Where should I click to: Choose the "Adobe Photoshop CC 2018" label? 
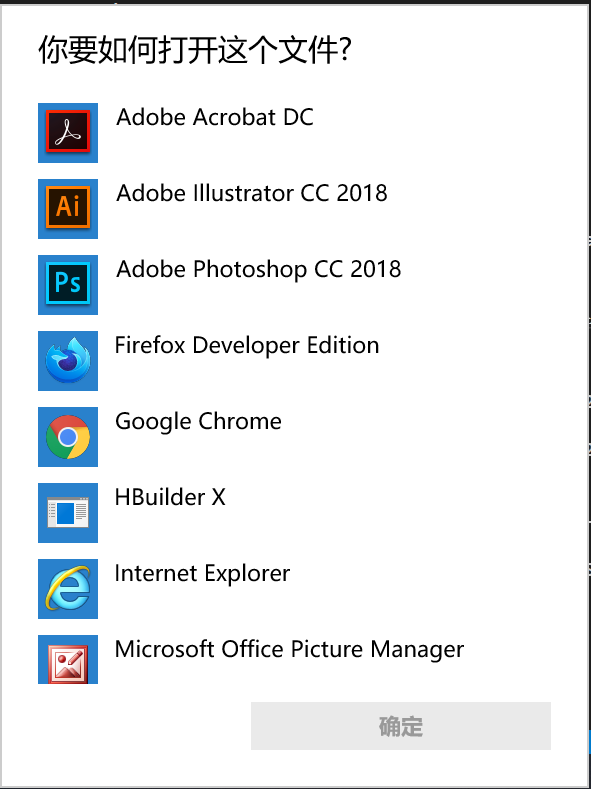(259, 269)
